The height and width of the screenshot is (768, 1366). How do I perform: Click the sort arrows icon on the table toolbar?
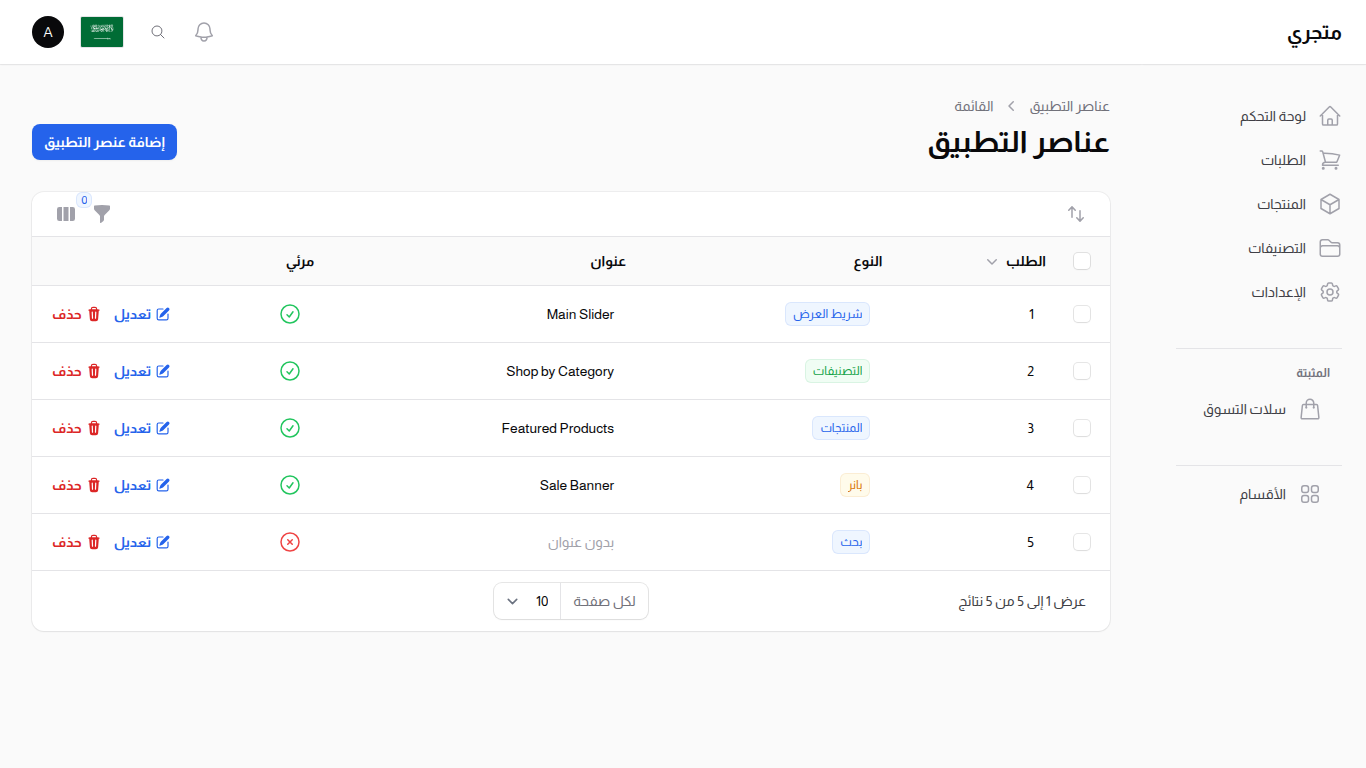click(x=1076, y=213)
